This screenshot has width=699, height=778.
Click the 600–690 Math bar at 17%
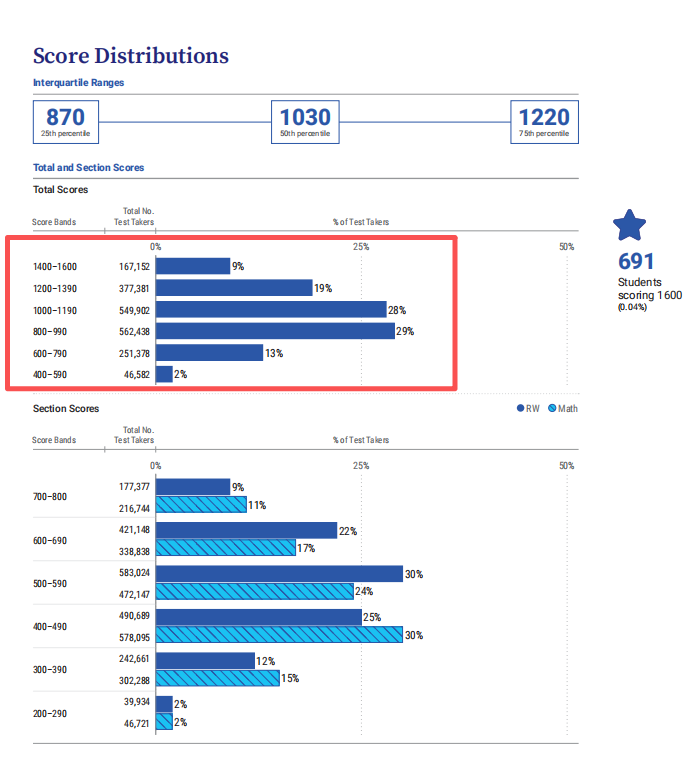(226, 548)
